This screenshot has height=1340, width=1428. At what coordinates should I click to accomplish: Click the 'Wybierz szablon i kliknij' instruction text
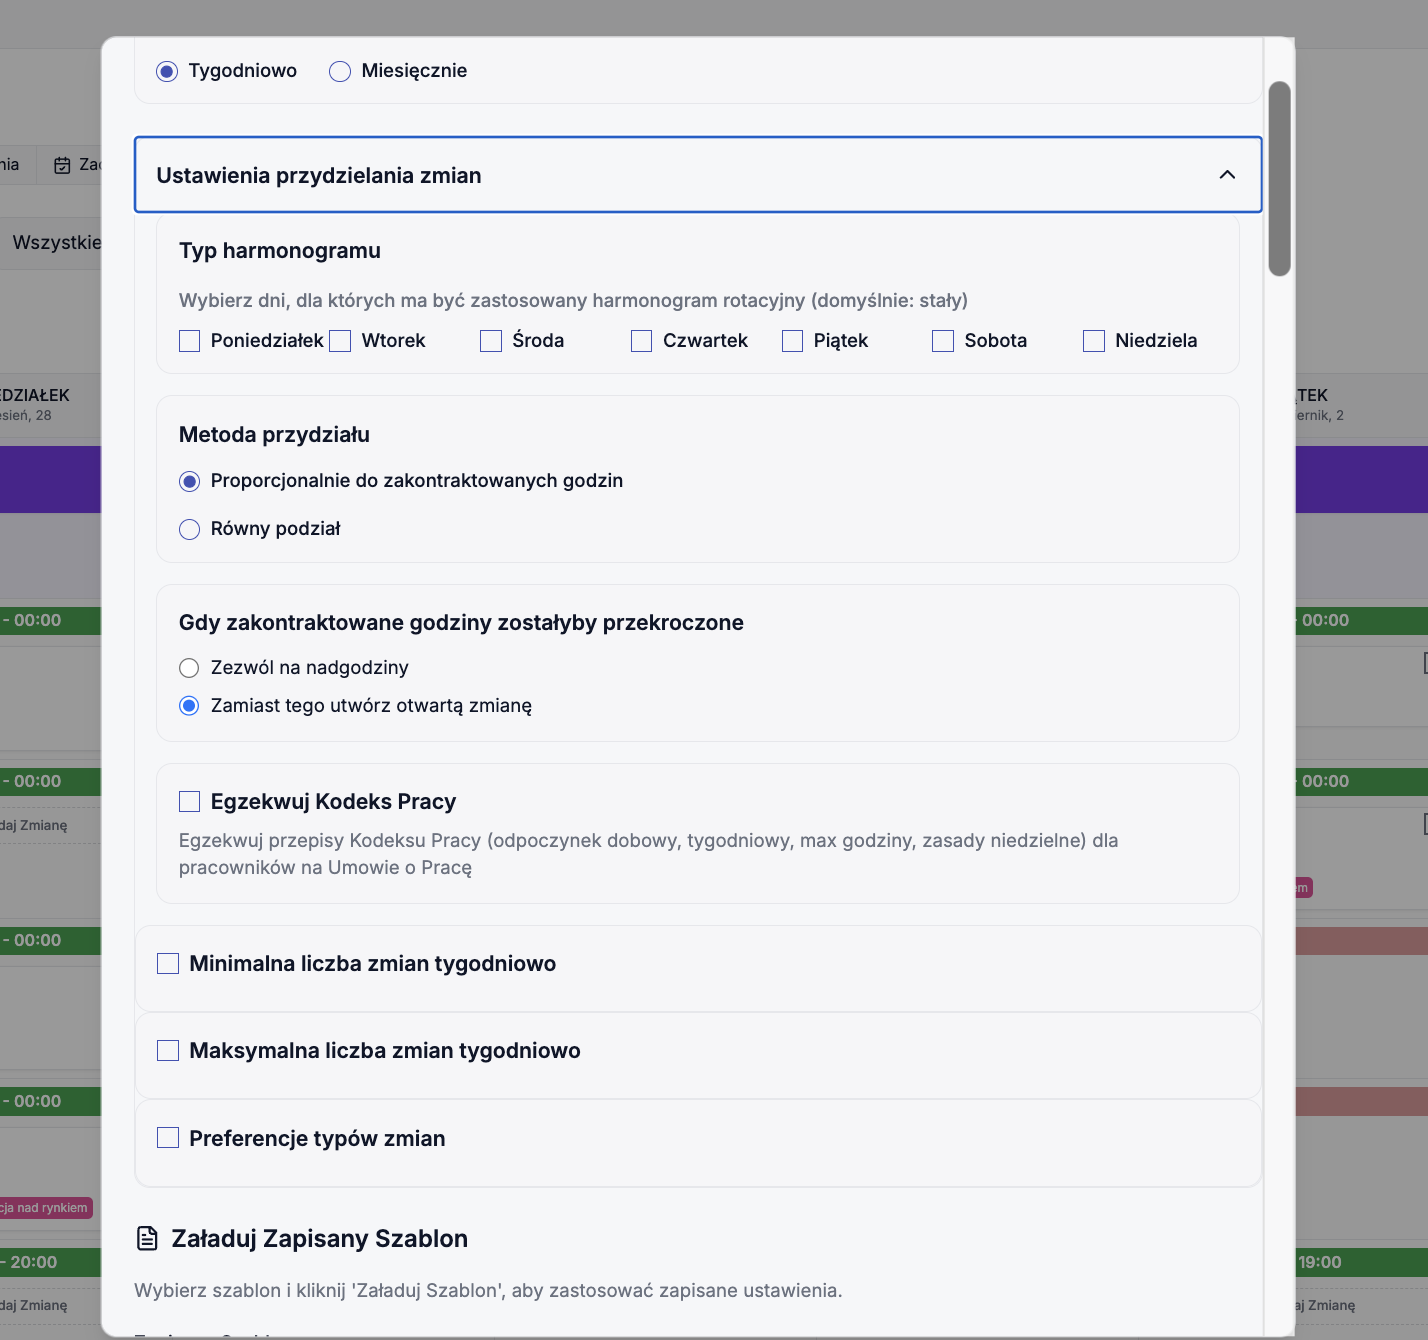488,1291
